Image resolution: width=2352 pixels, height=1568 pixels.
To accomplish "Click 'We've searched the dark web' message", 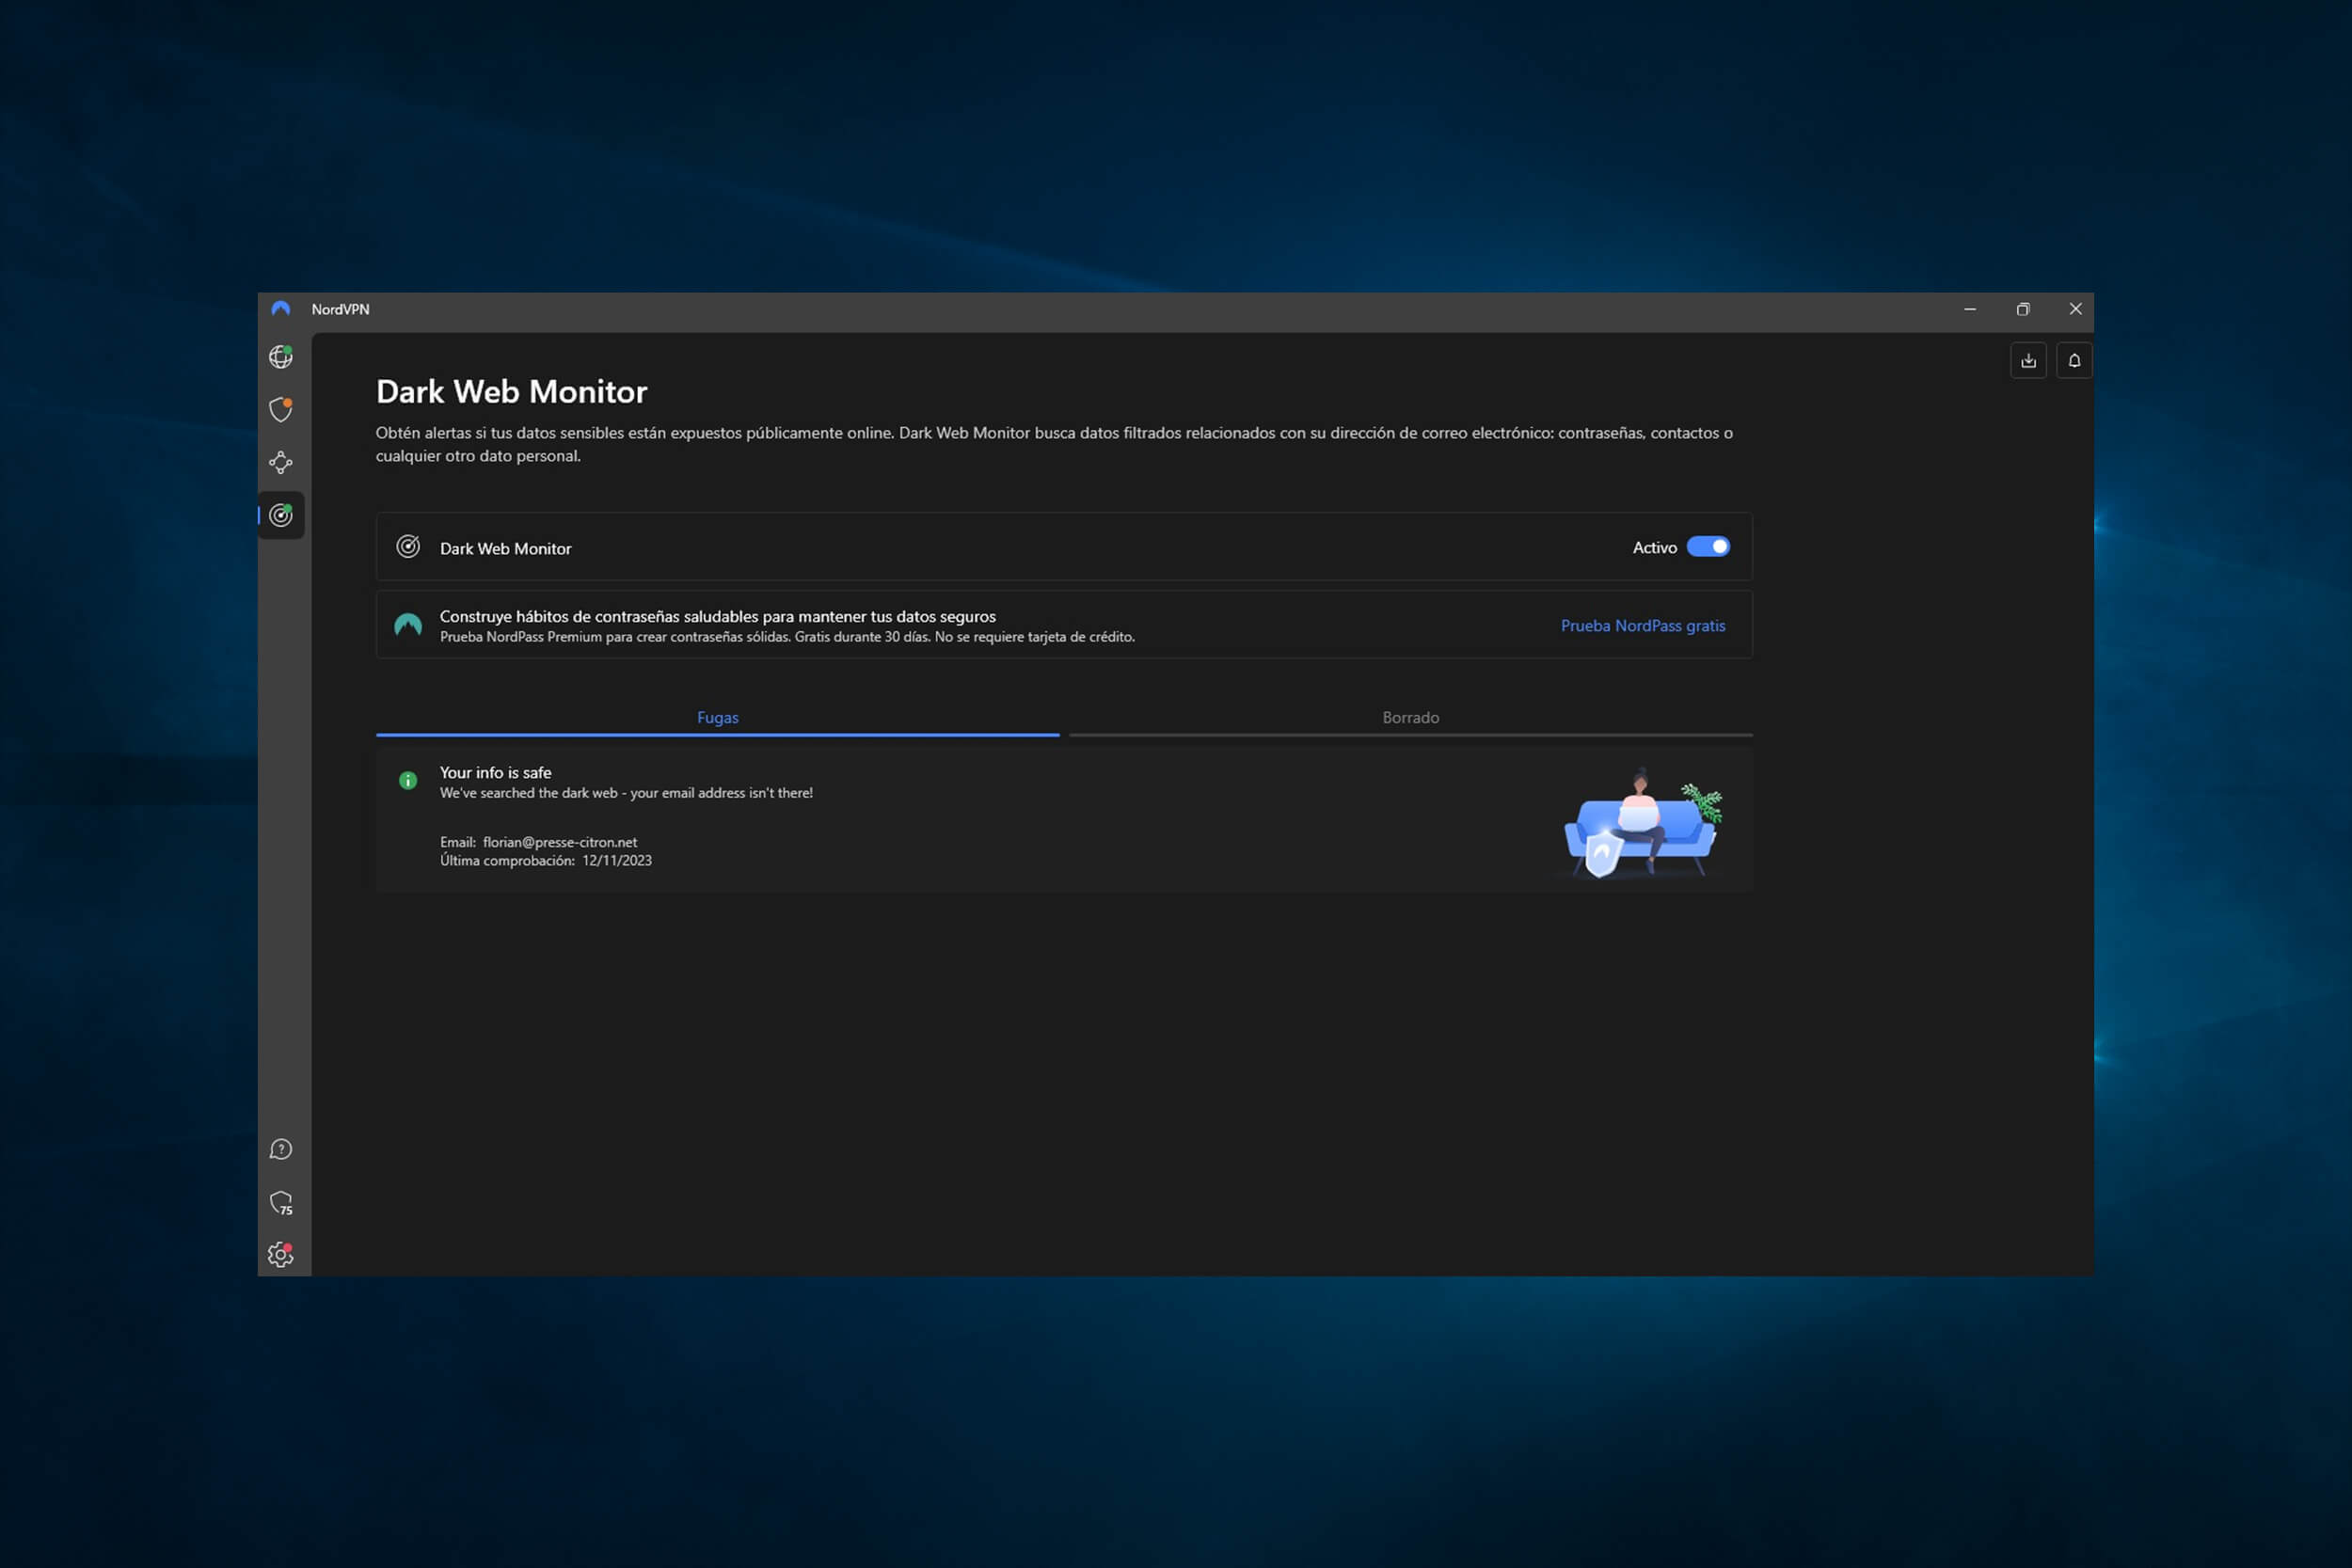I will click(x=626, y=793).
